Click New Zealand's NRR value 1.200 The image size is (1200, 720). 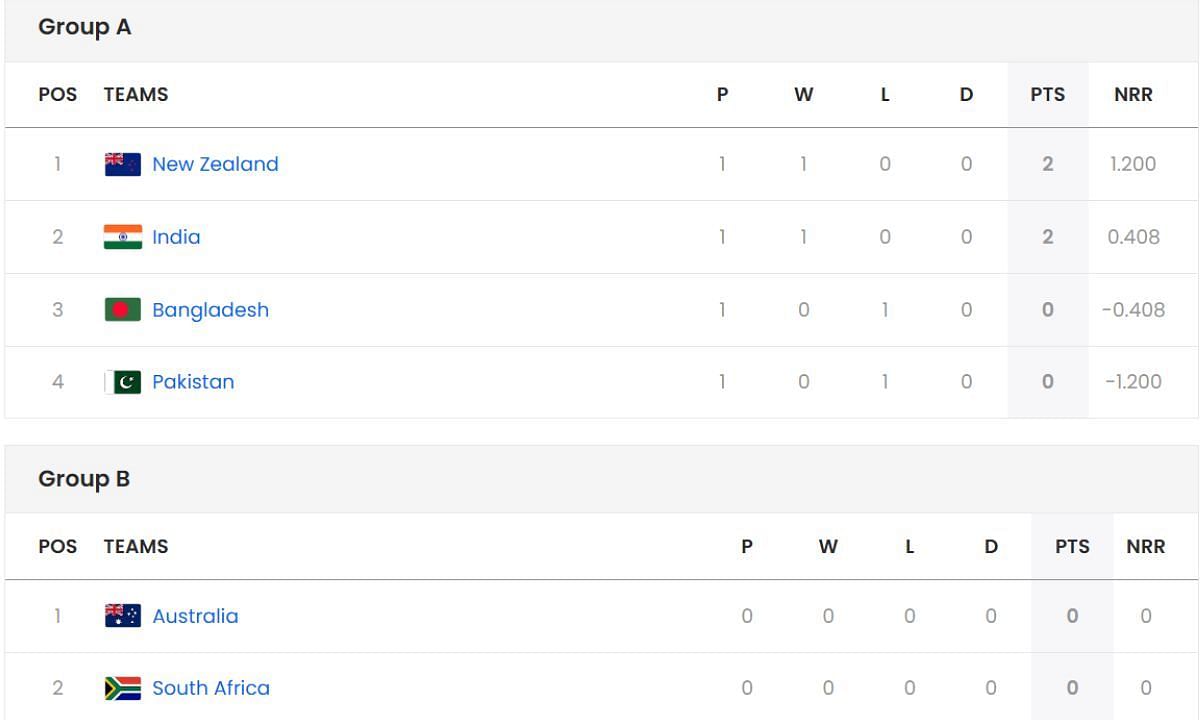(1133, 164)
